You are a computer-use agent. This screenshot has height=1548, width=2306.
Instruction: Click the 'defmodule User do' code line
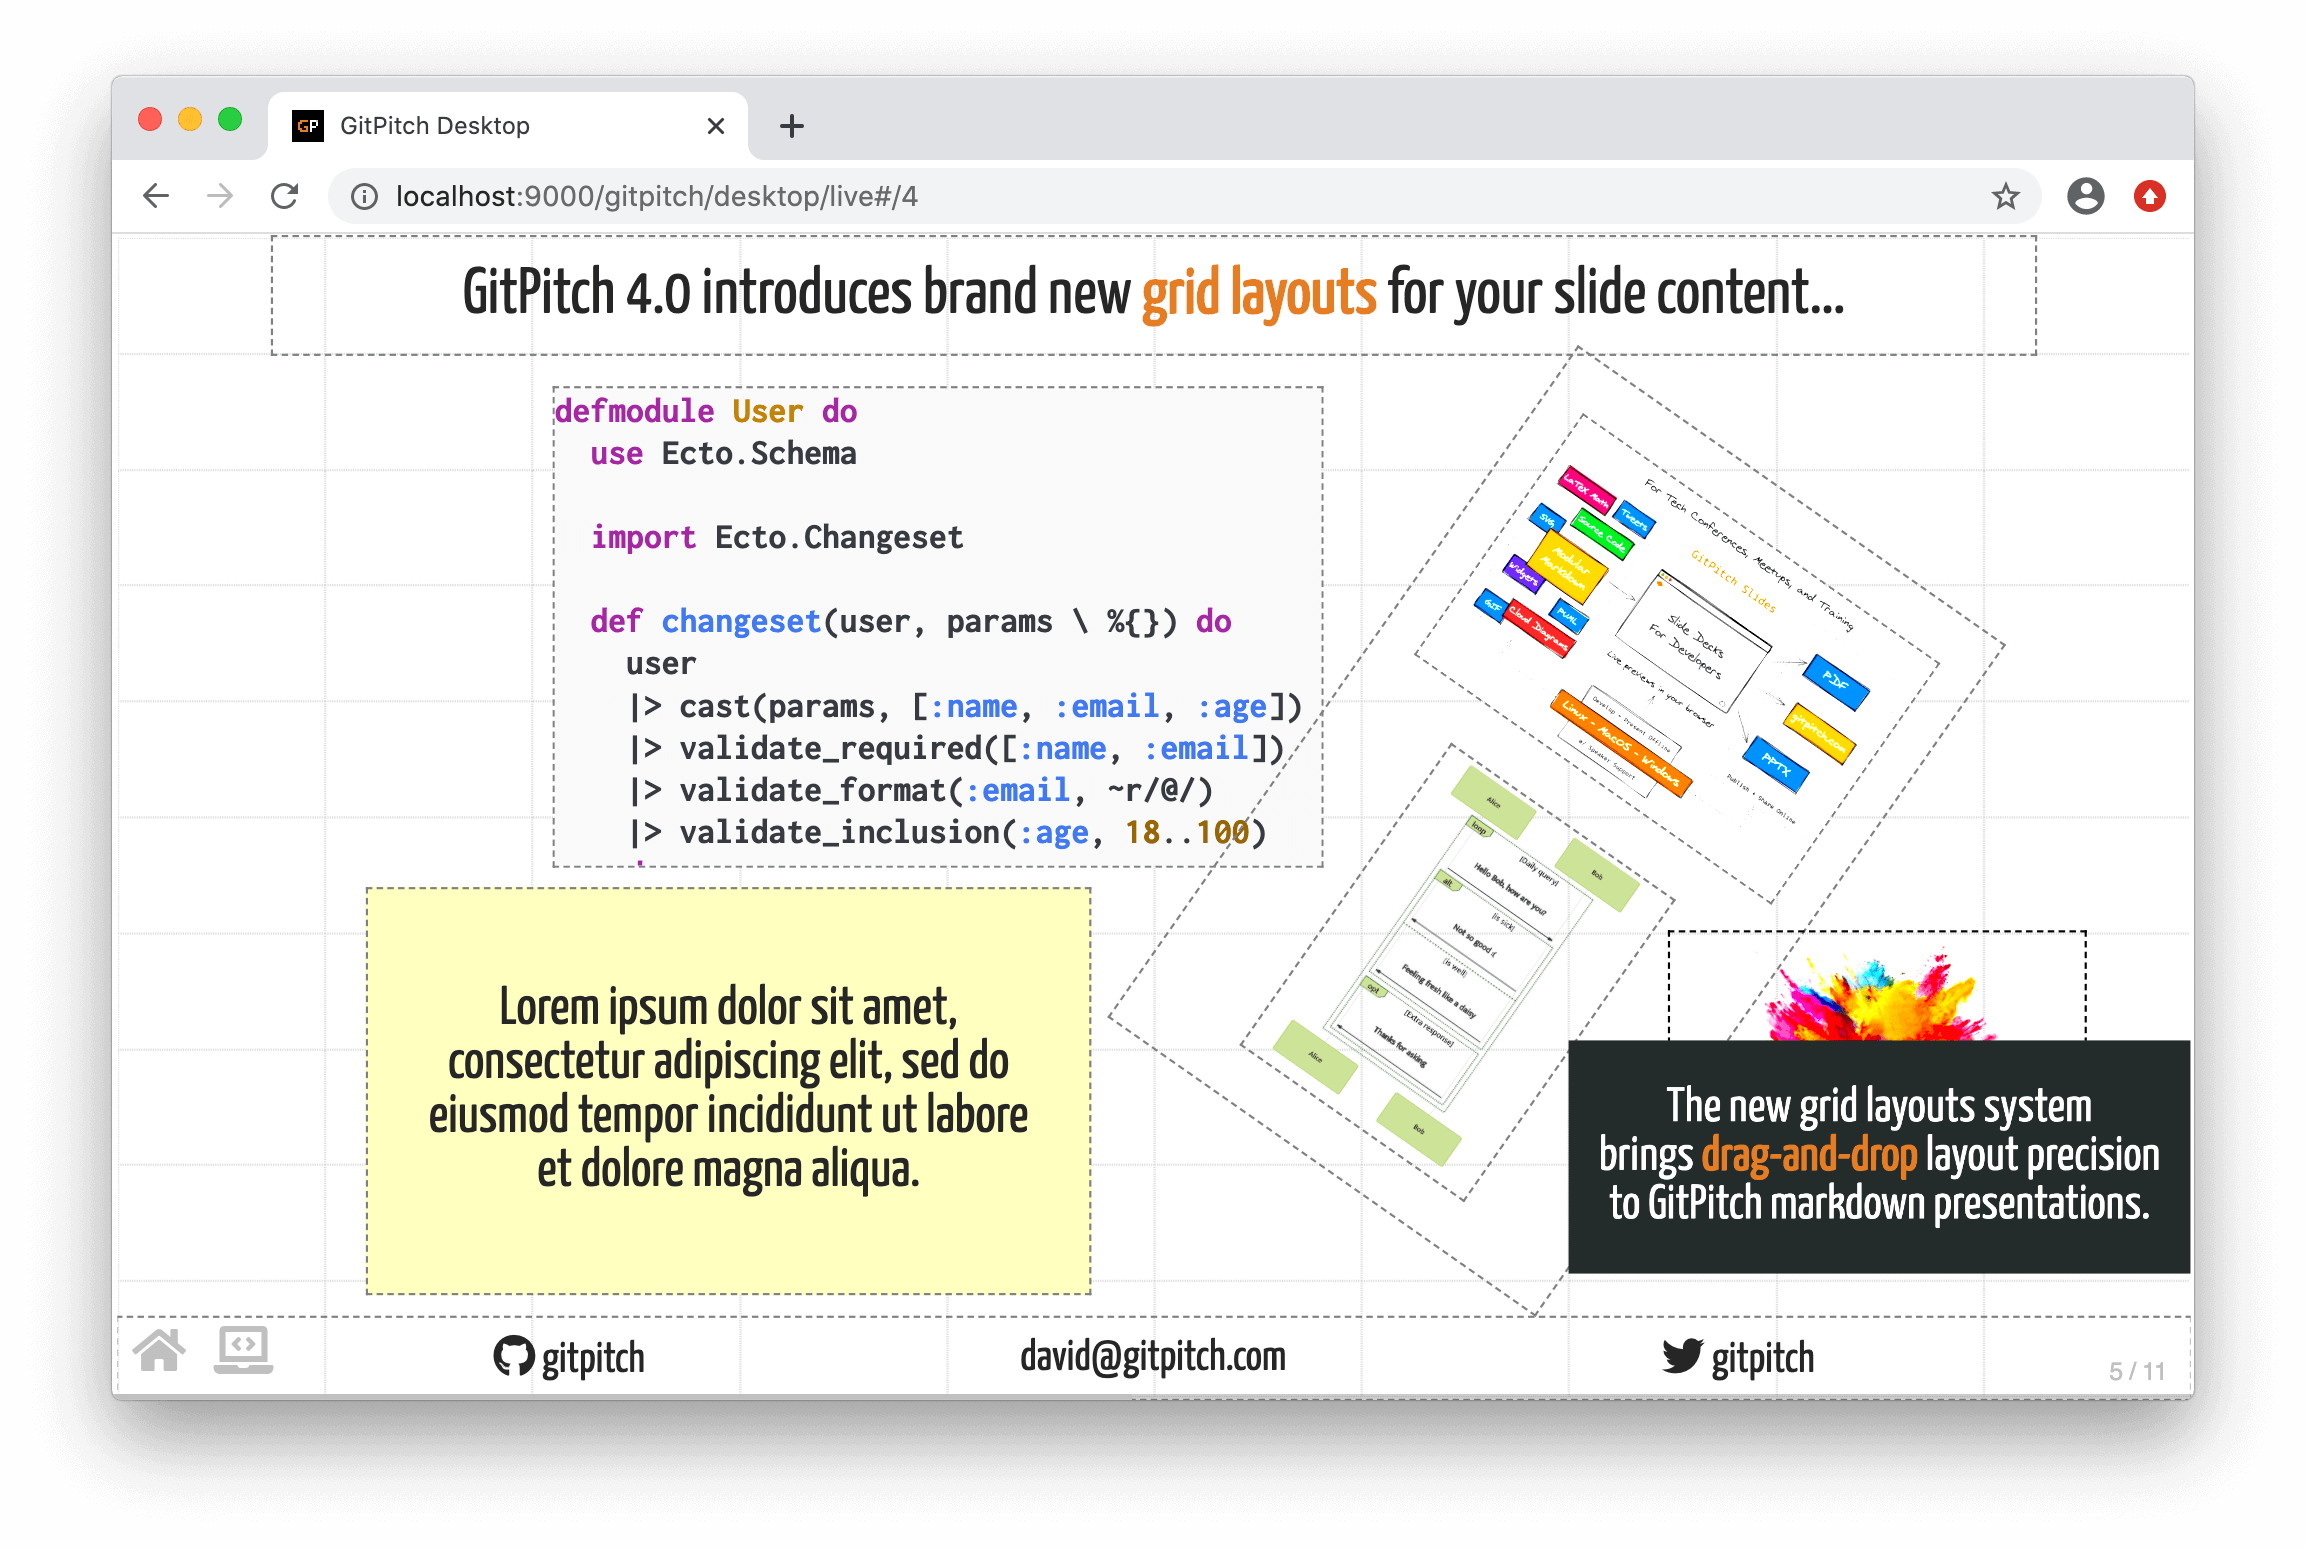coord(706,411)
